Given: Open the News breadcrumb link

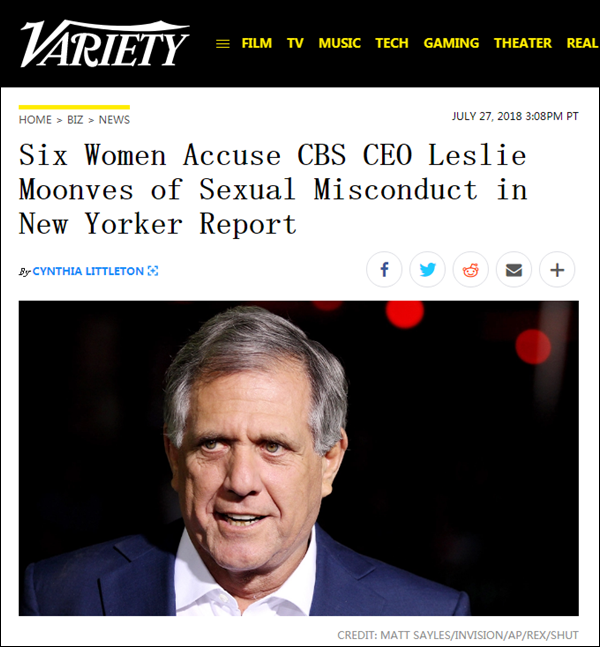Looking at the screenshot, I should (x=114, y=120).
